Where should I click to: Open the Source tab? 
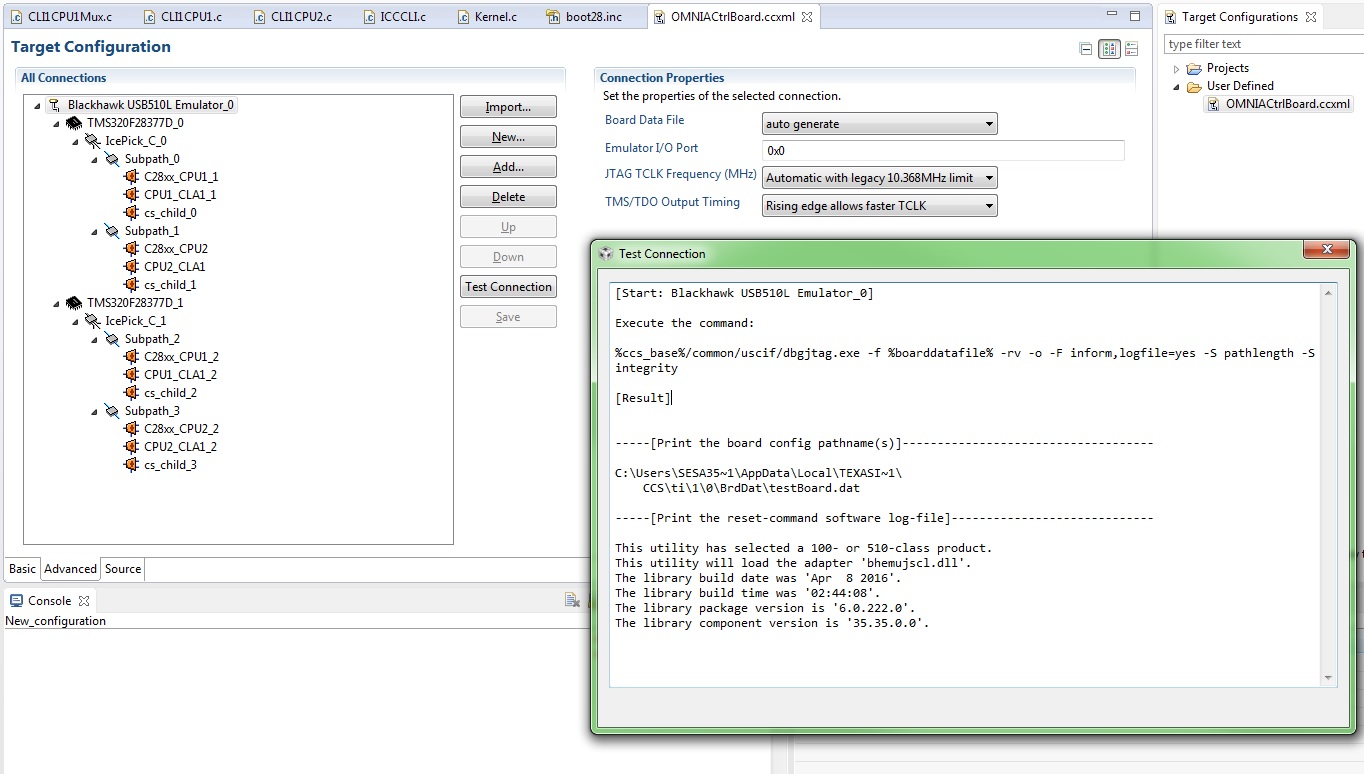point(123,569)
